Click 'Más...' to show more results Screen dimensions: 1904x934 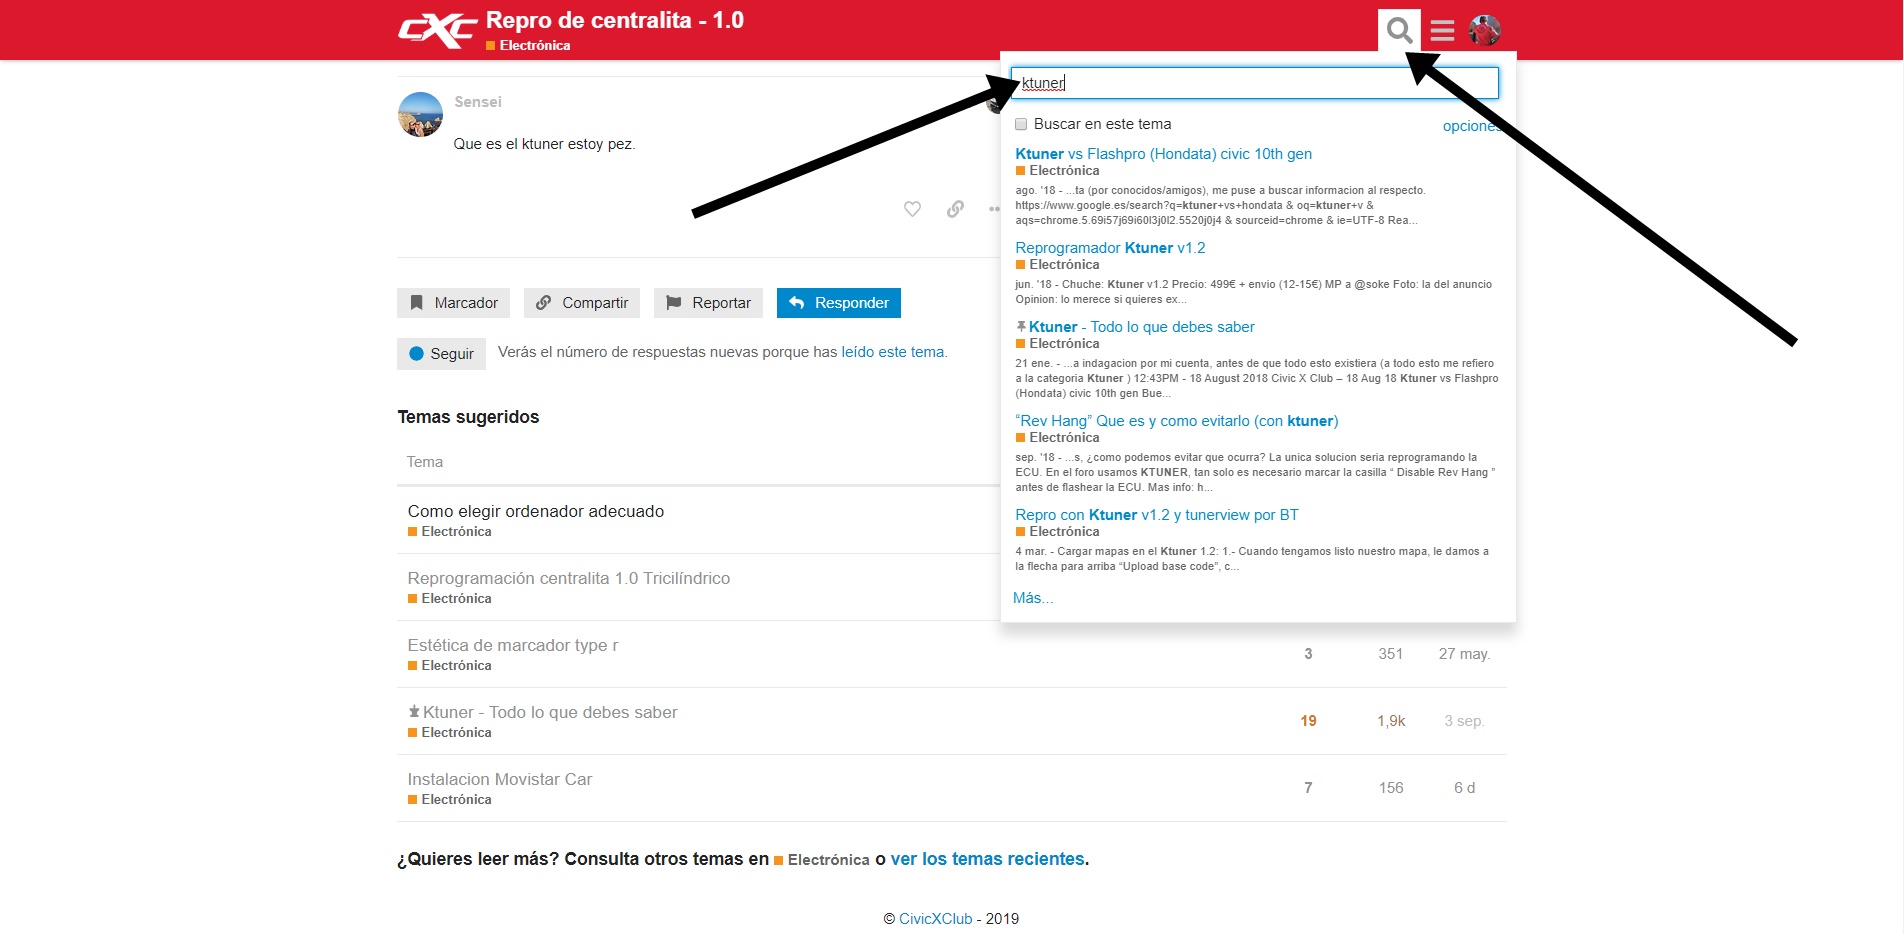coord(1033,598)
